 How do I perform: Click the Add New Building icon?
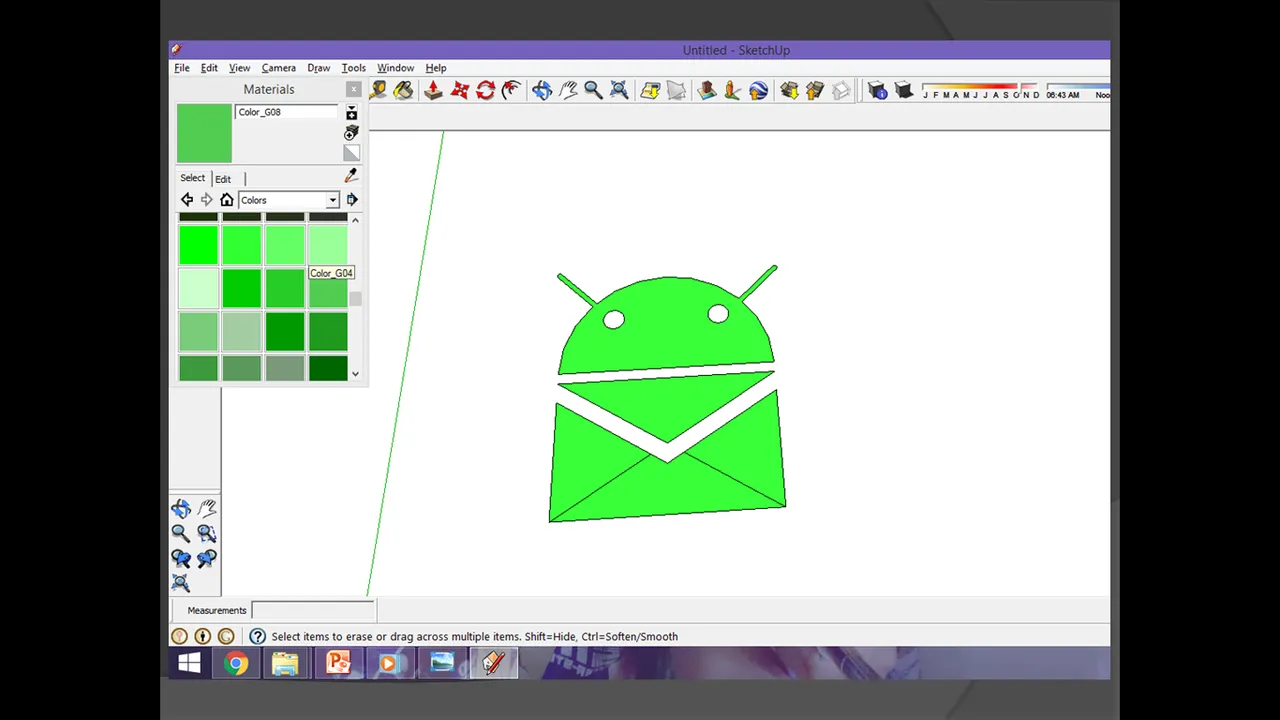click(x=707, y=91)
